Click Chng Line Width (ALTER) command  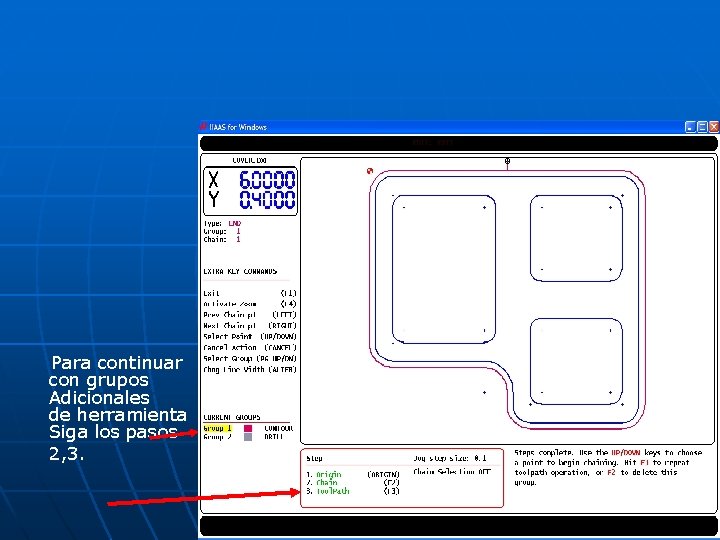[250, 369]
